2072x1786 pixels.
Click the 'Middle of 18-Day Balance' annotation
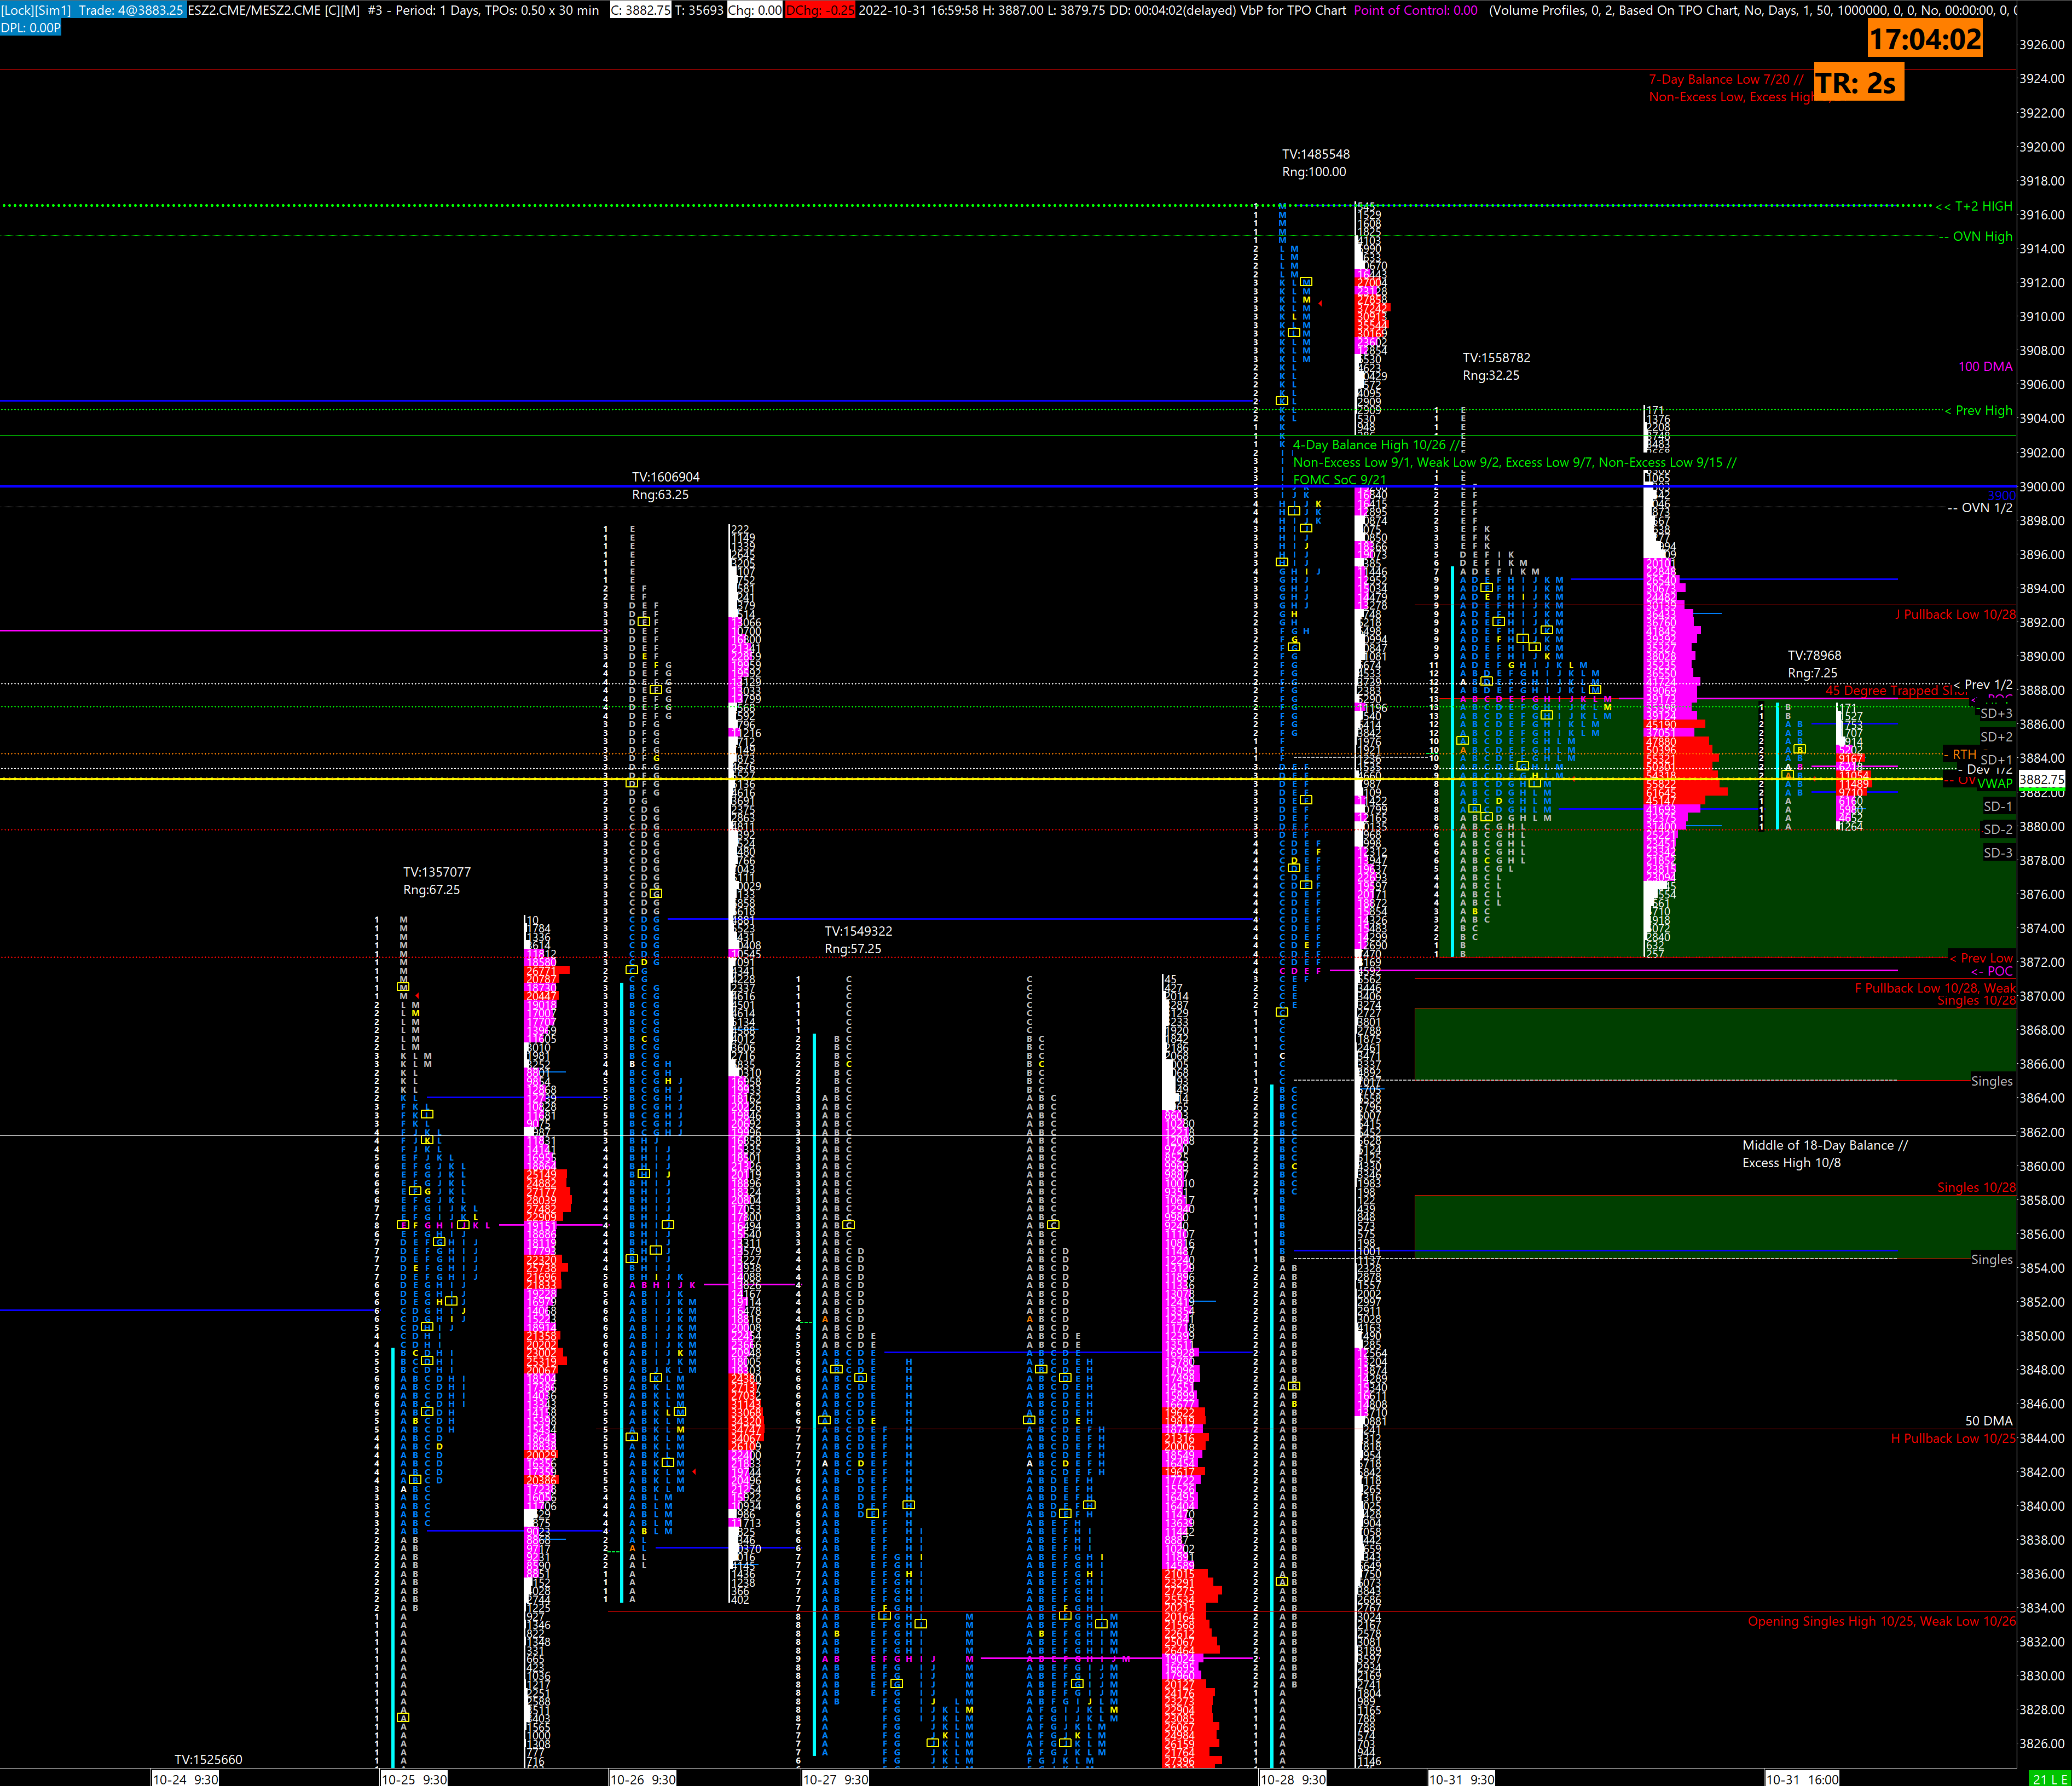click(1824, 1145)
